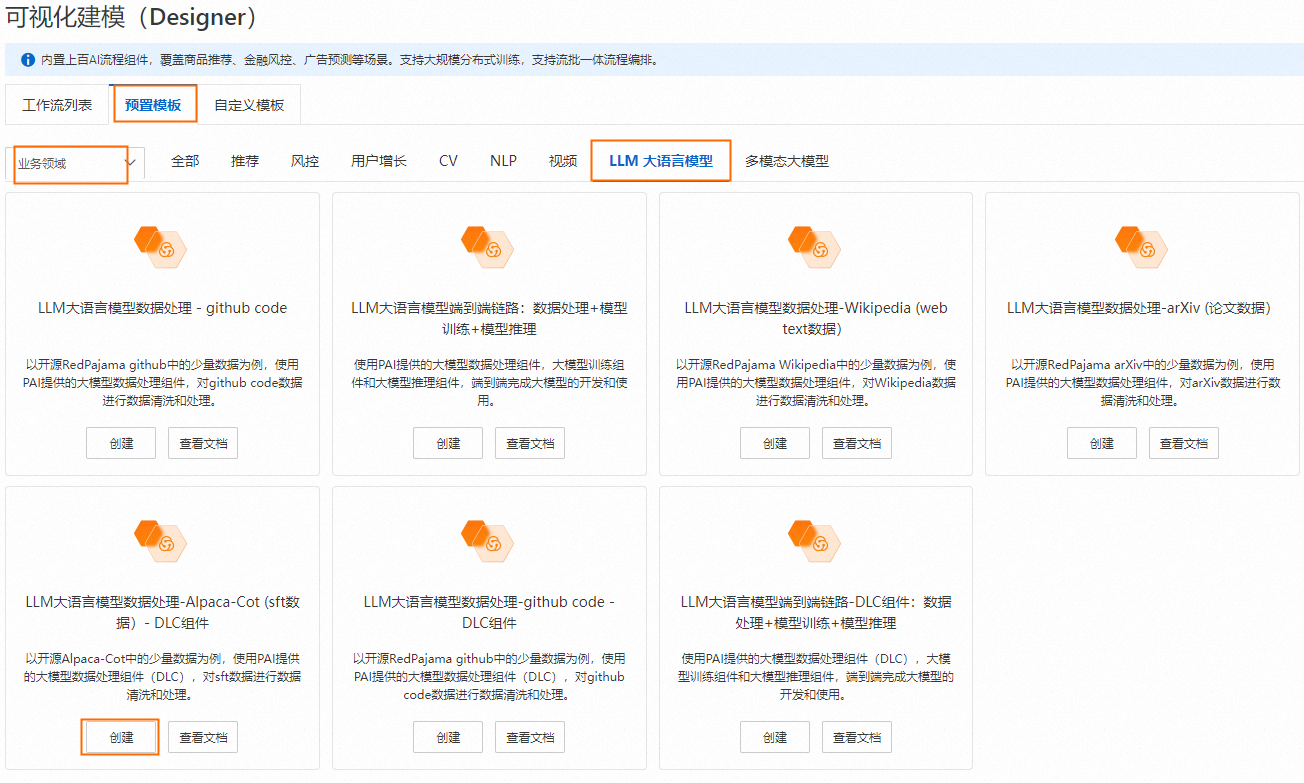Select the 风控 category filter
1304x783 pixels.
305,161
